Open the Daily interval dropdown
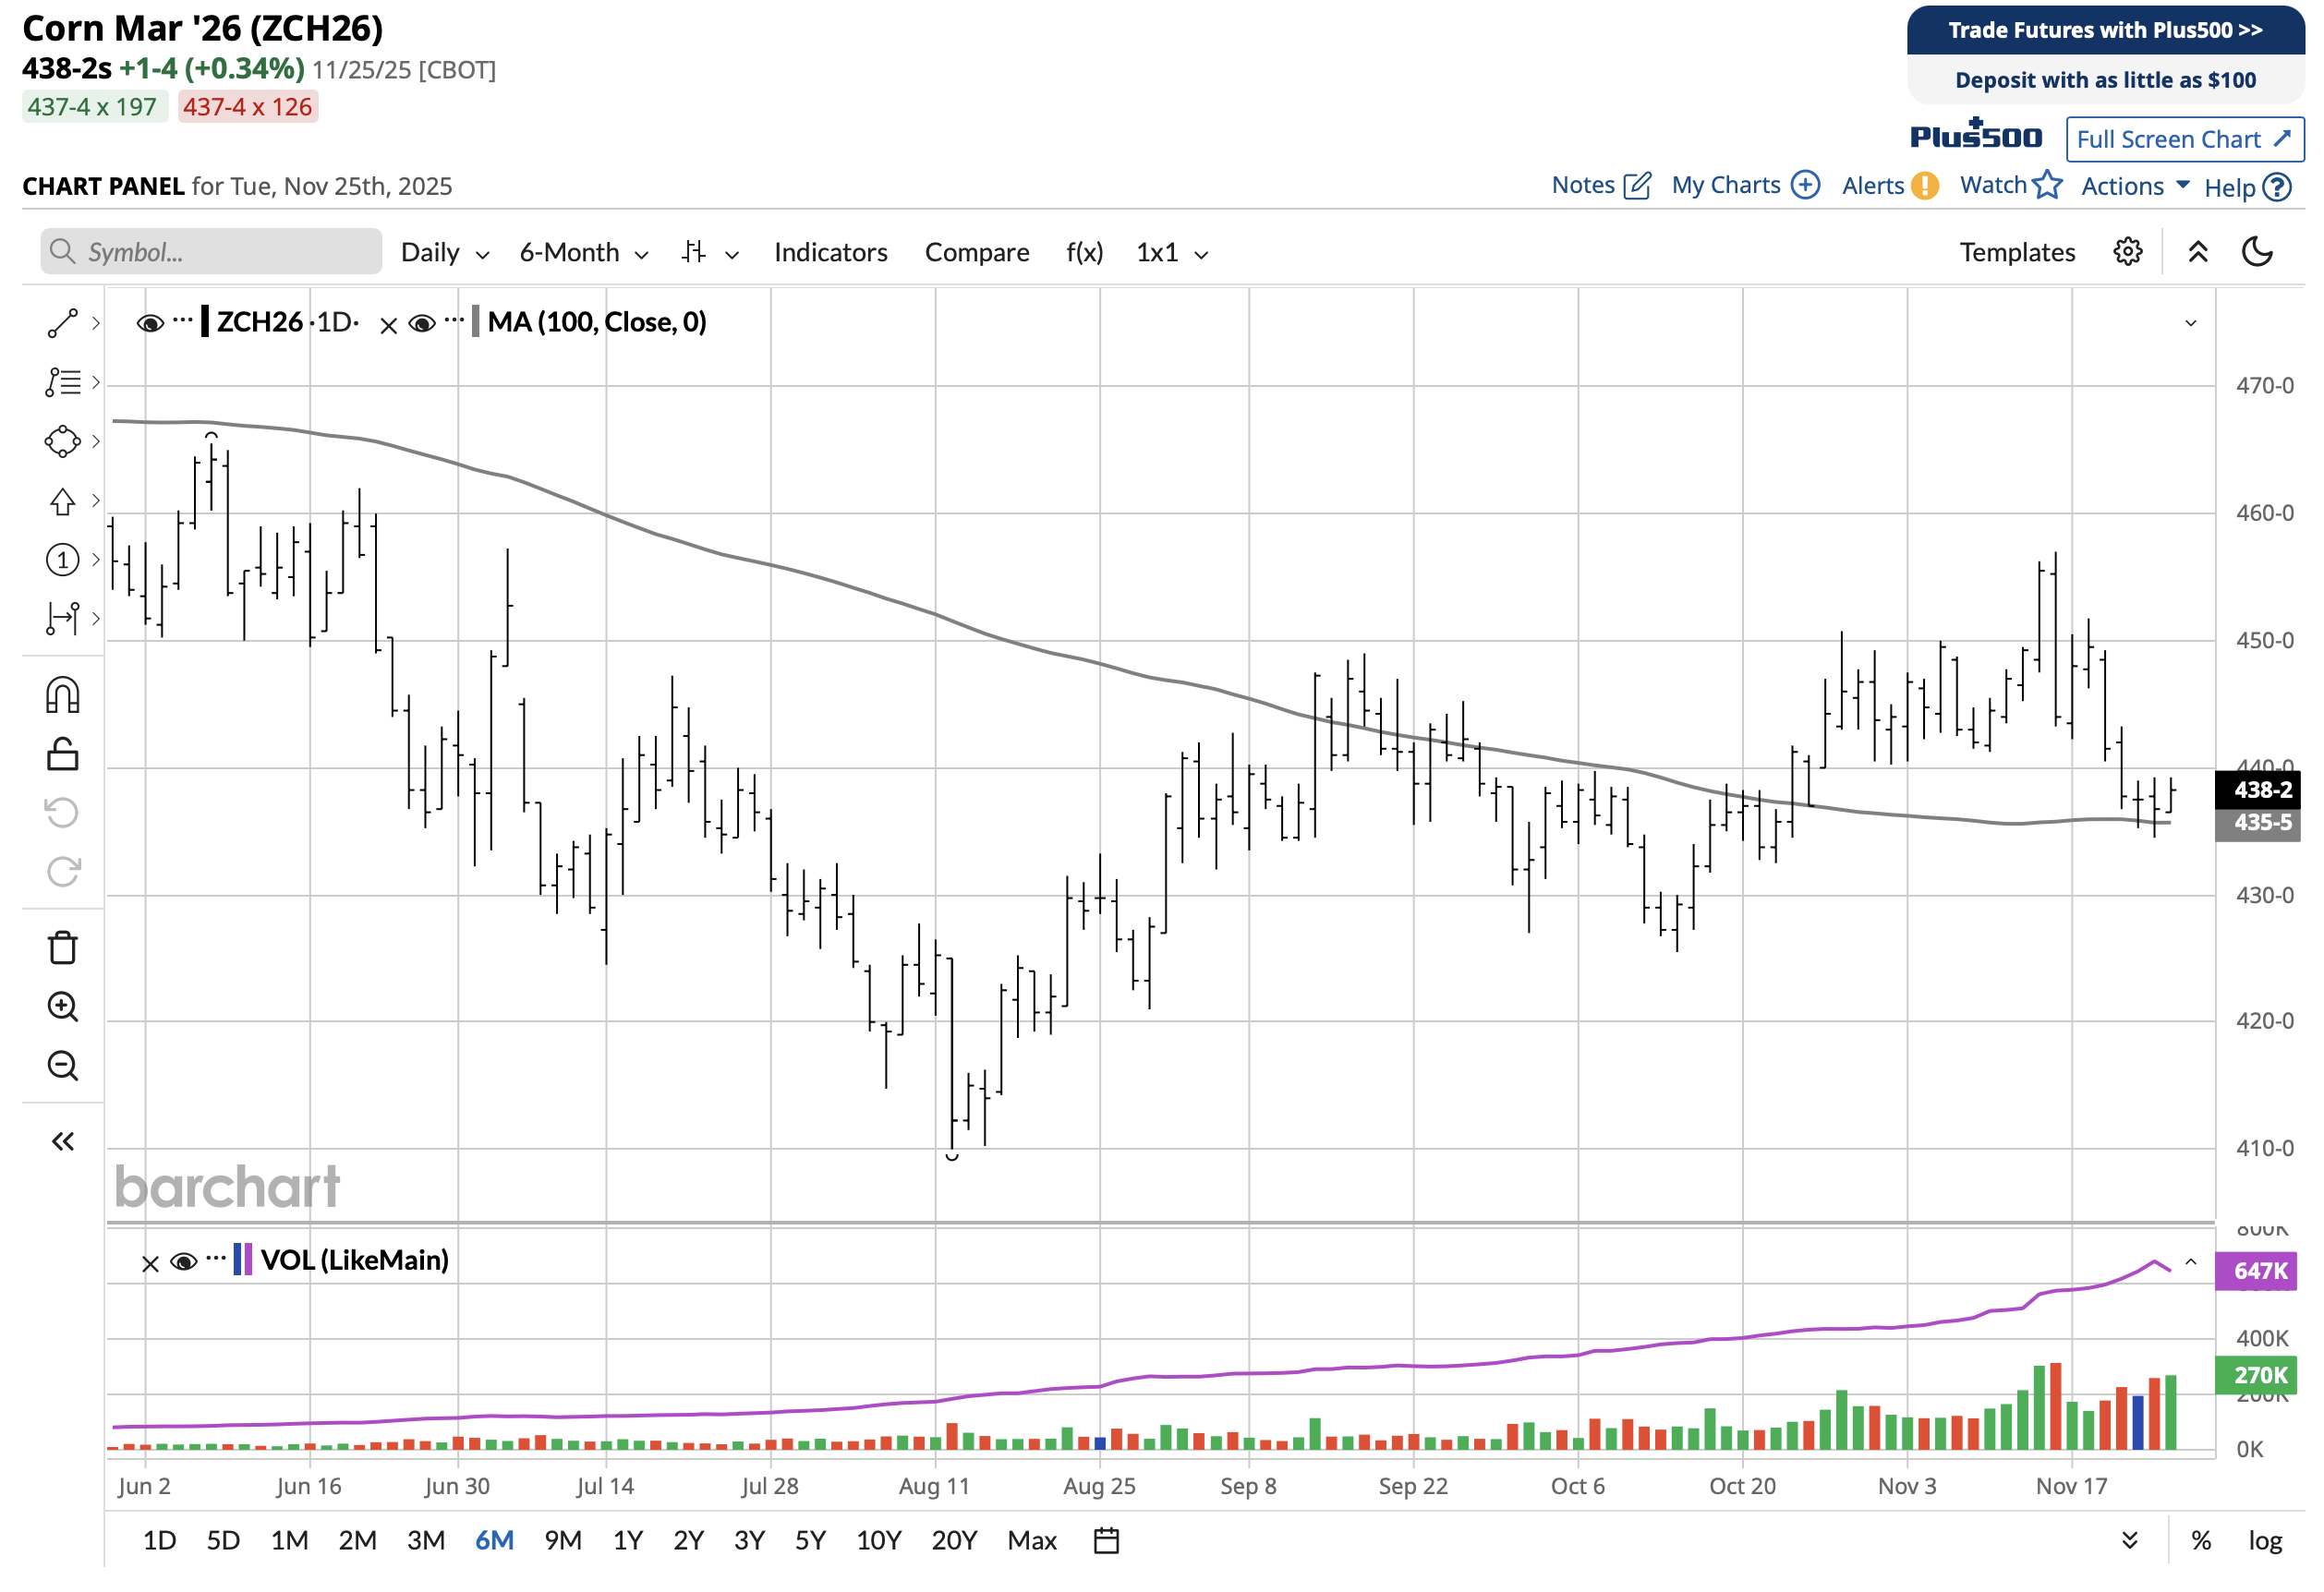This screenshot has width=2324, height=1592. click(444, 253)
